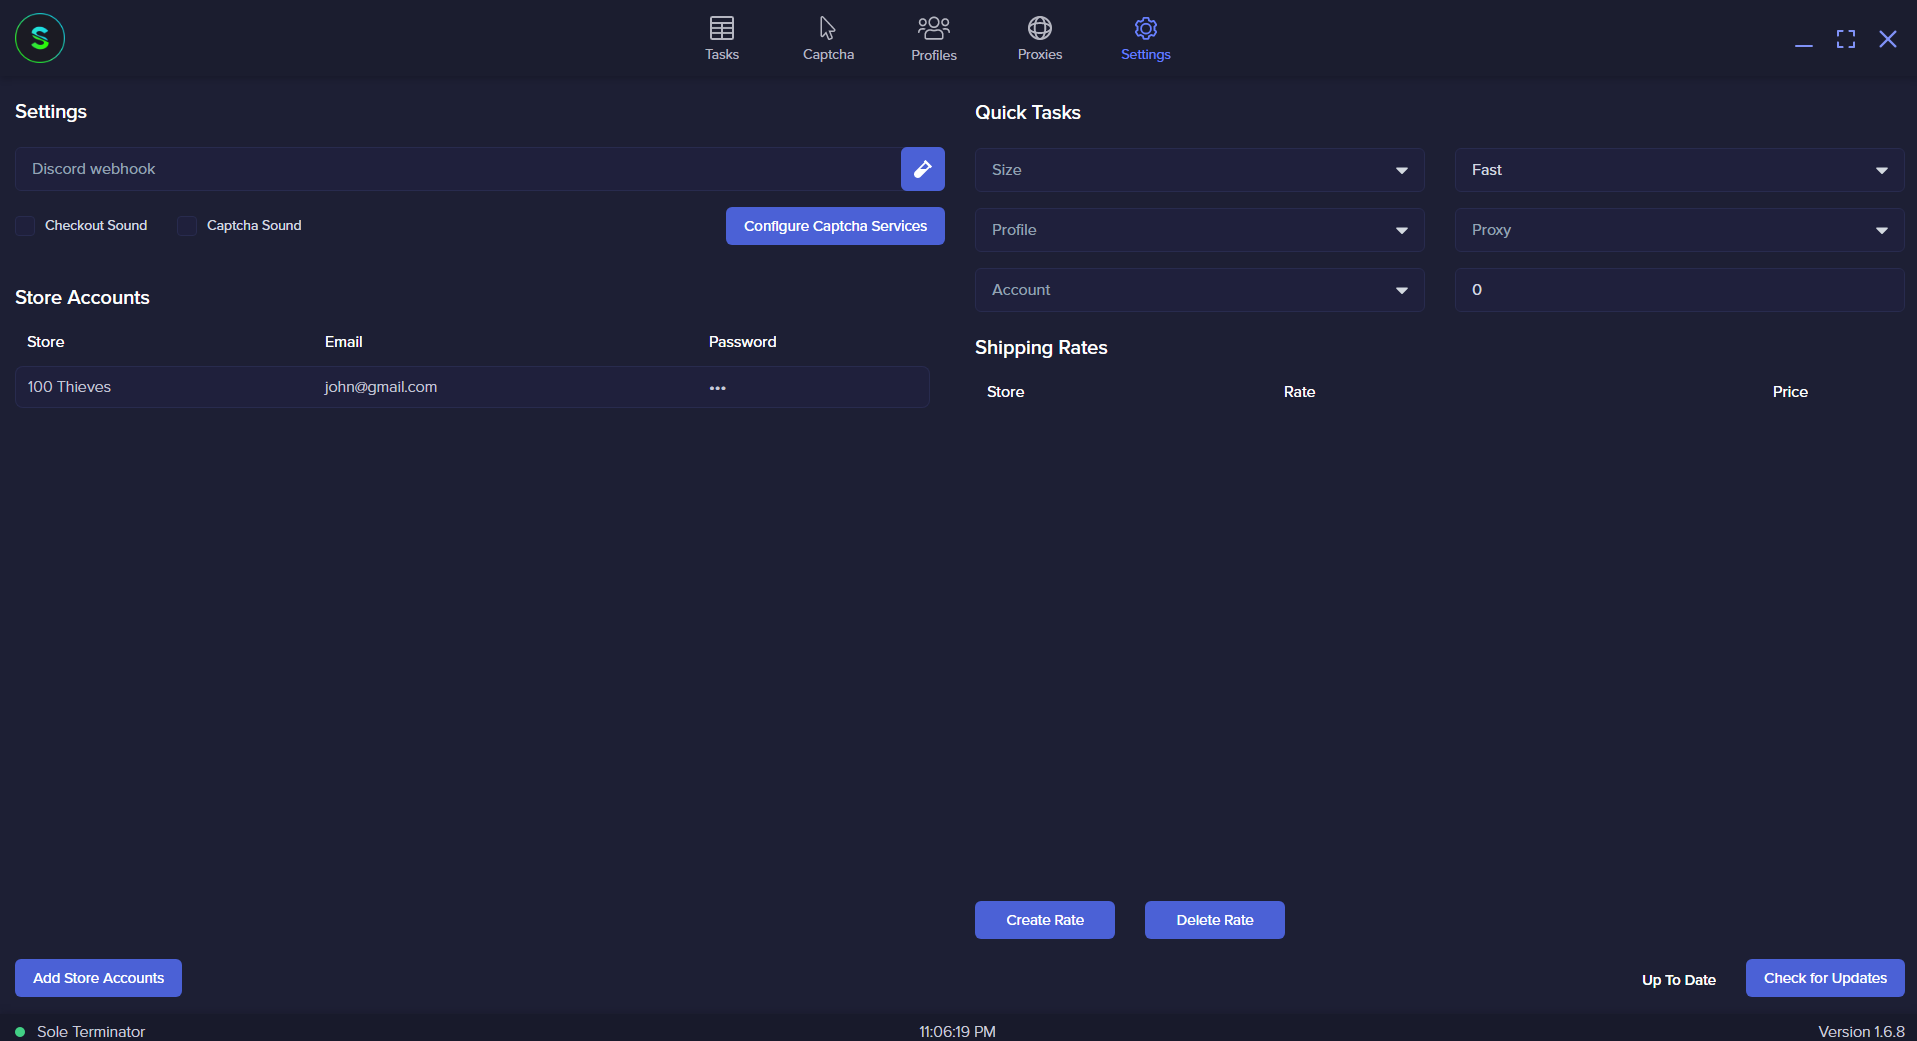Click the Settings gear icon
Image resolution: width=1917 pixels, height=1041 pixels.
(1145, 29)
